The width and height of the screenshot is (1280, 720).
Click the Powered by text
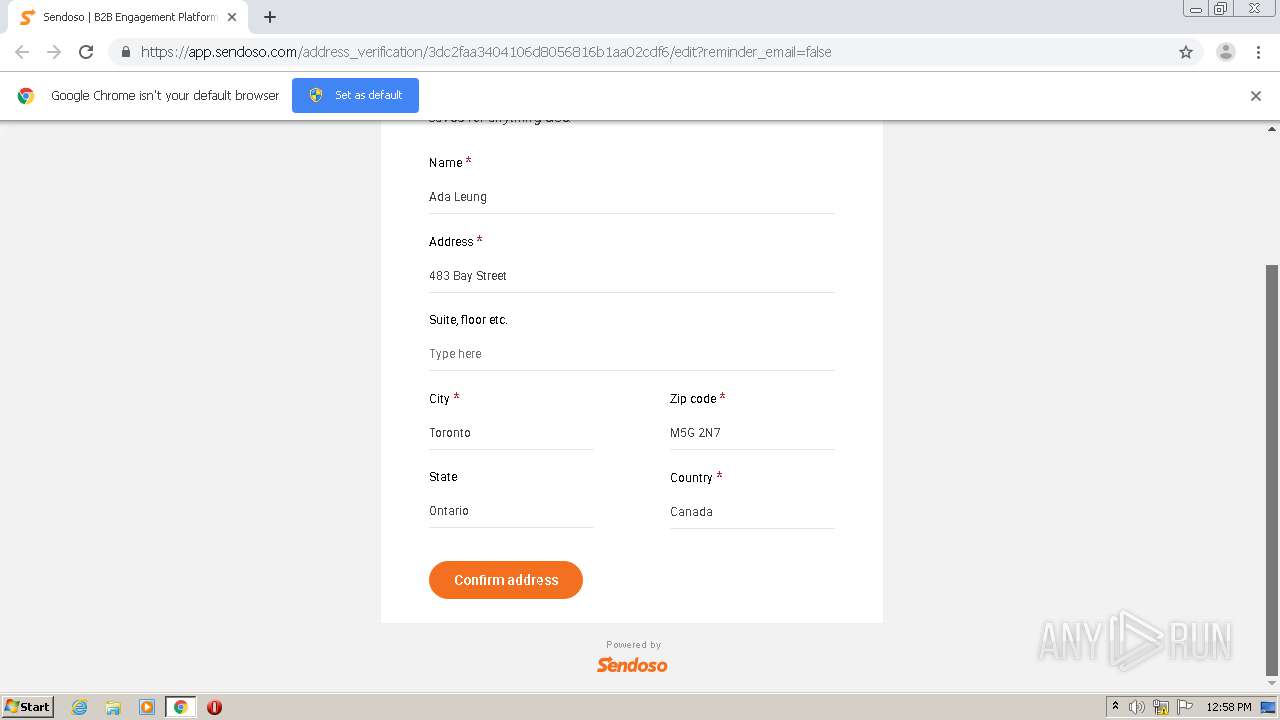pyautogui.click(x=633, y=645)
